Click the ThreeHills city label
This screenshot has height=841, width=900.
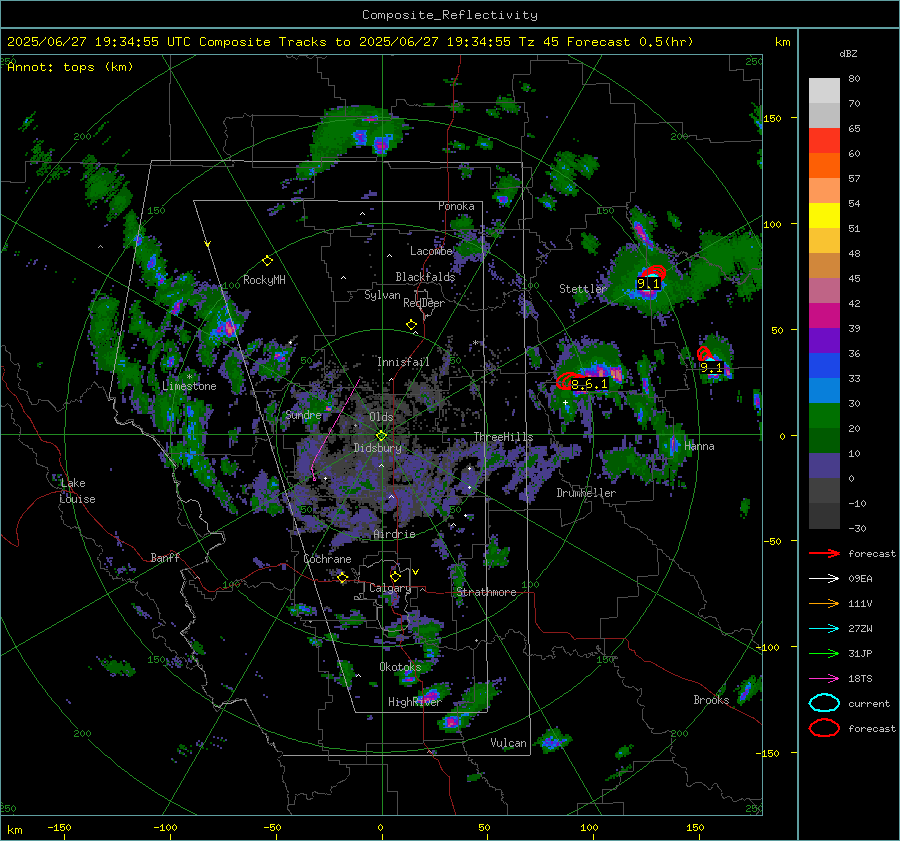click(503, 437)
